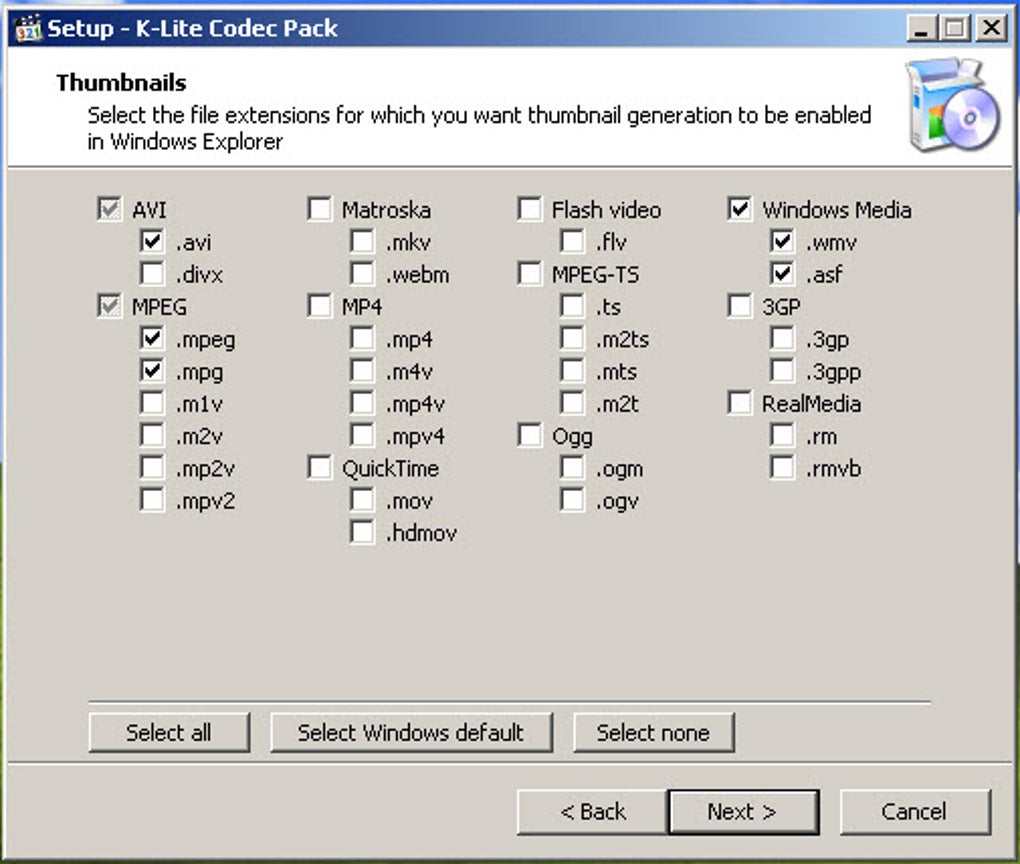This screenshot has height=864, width=1020.
Task: Check the .mp4 extension checkbox
Action: coord(362,340)
